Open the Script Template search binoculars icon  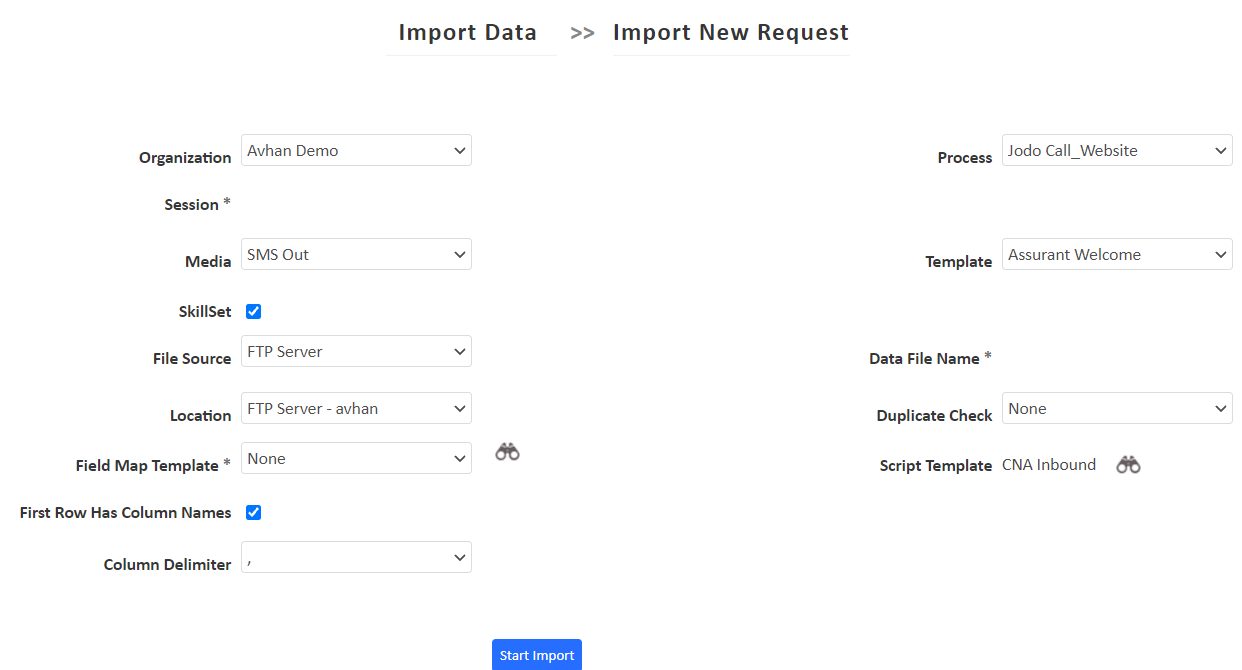point(1128,464)
